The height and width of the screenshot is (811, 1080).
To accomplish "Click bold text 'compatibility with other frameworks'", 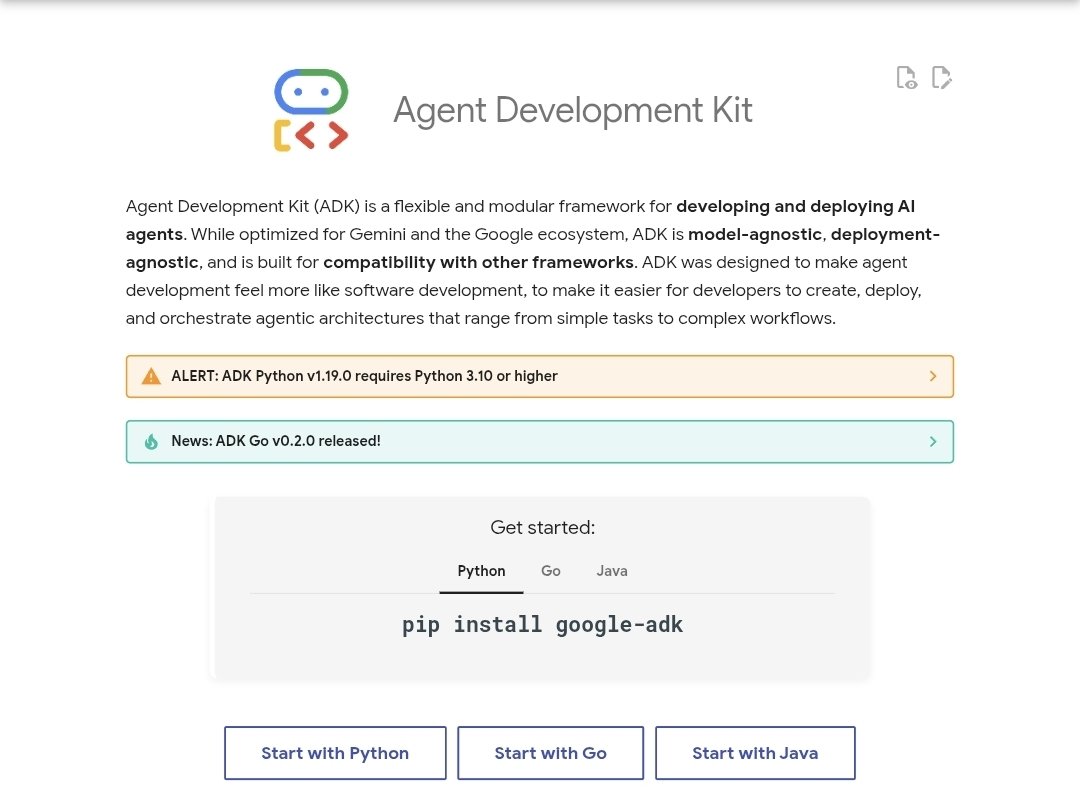I will (479, 263).
